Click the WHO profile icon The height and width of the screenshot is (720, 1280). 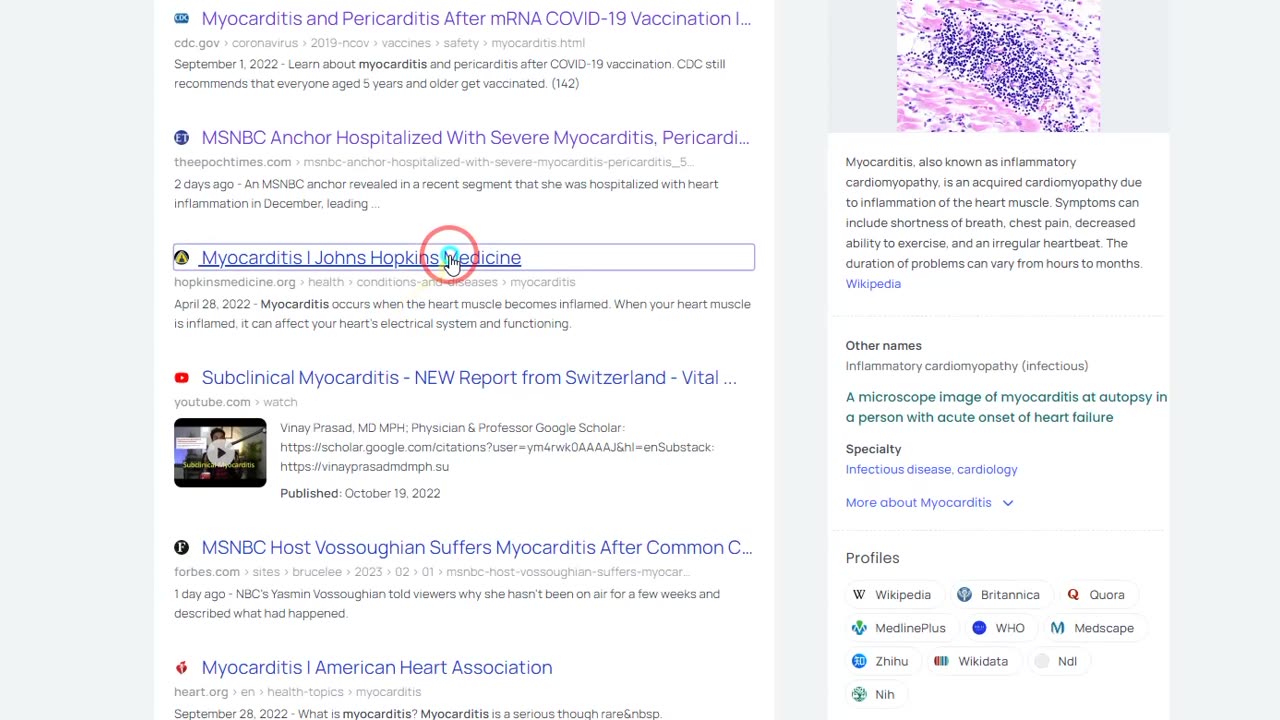click(979, 628)
